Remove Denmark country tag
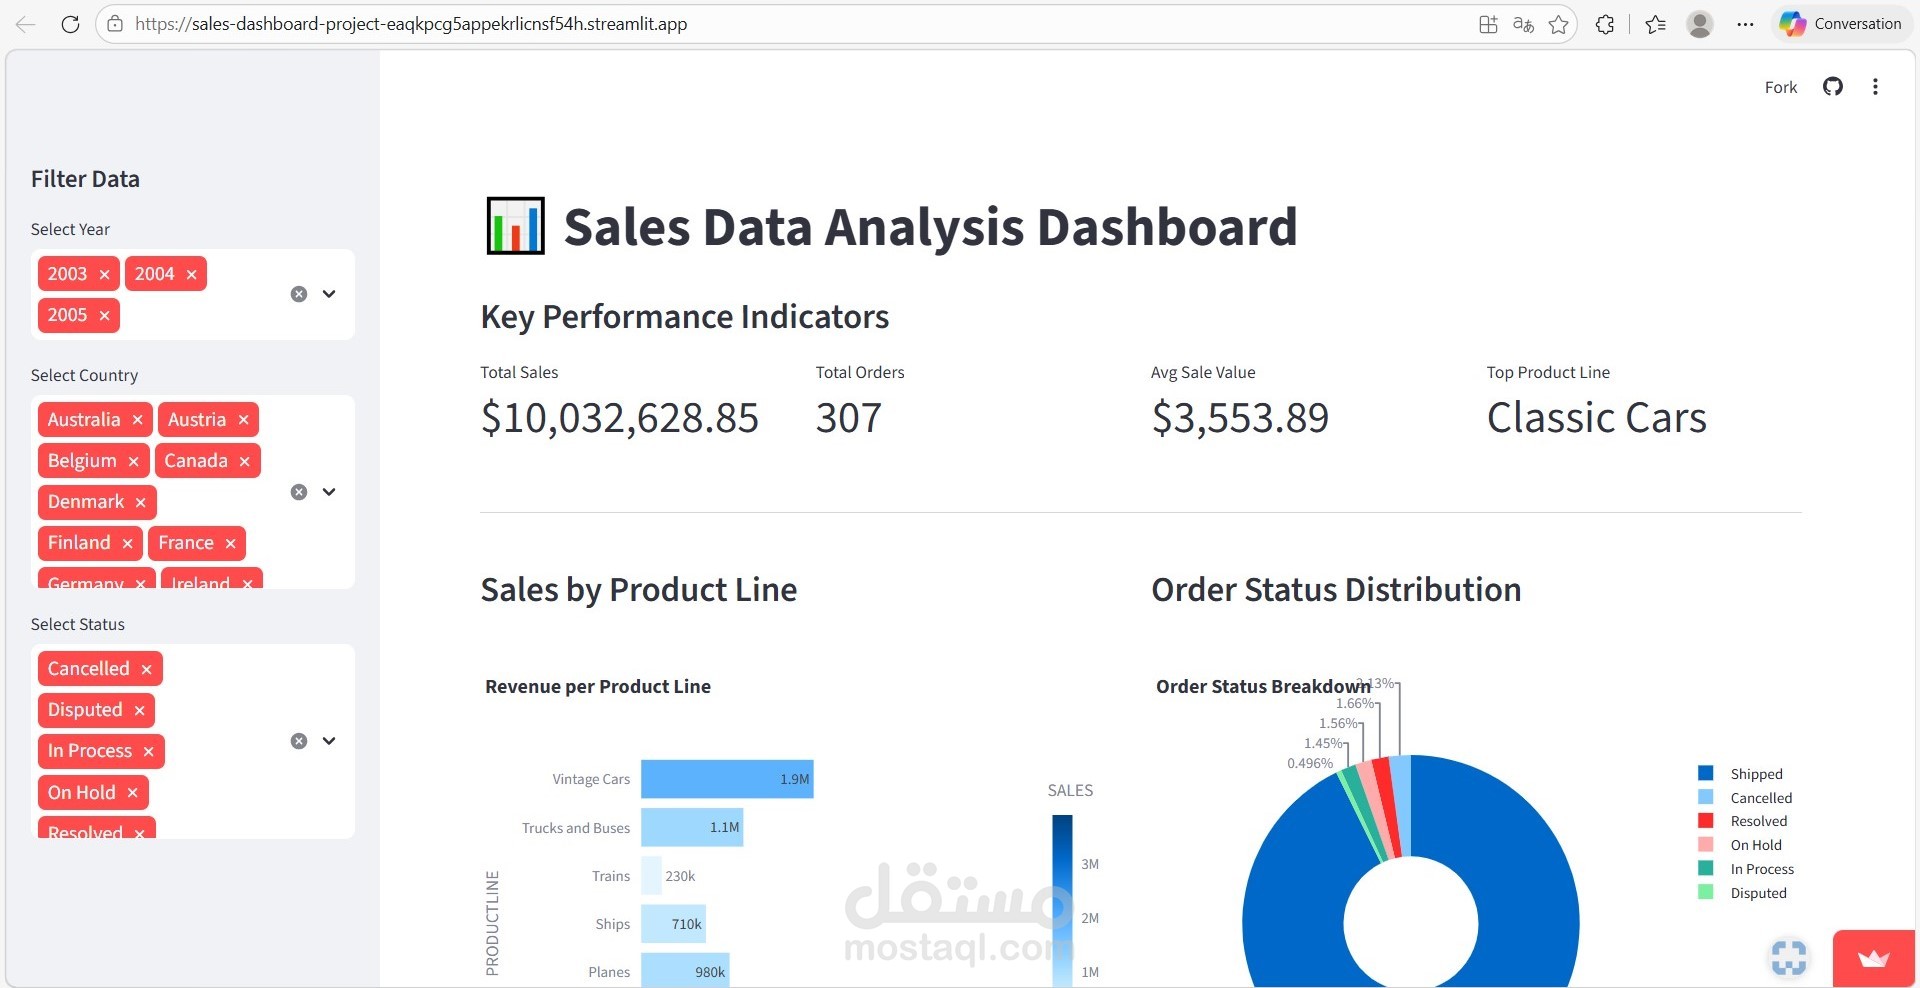Viewport: 1920px width, 988px height. pos(140,502)
